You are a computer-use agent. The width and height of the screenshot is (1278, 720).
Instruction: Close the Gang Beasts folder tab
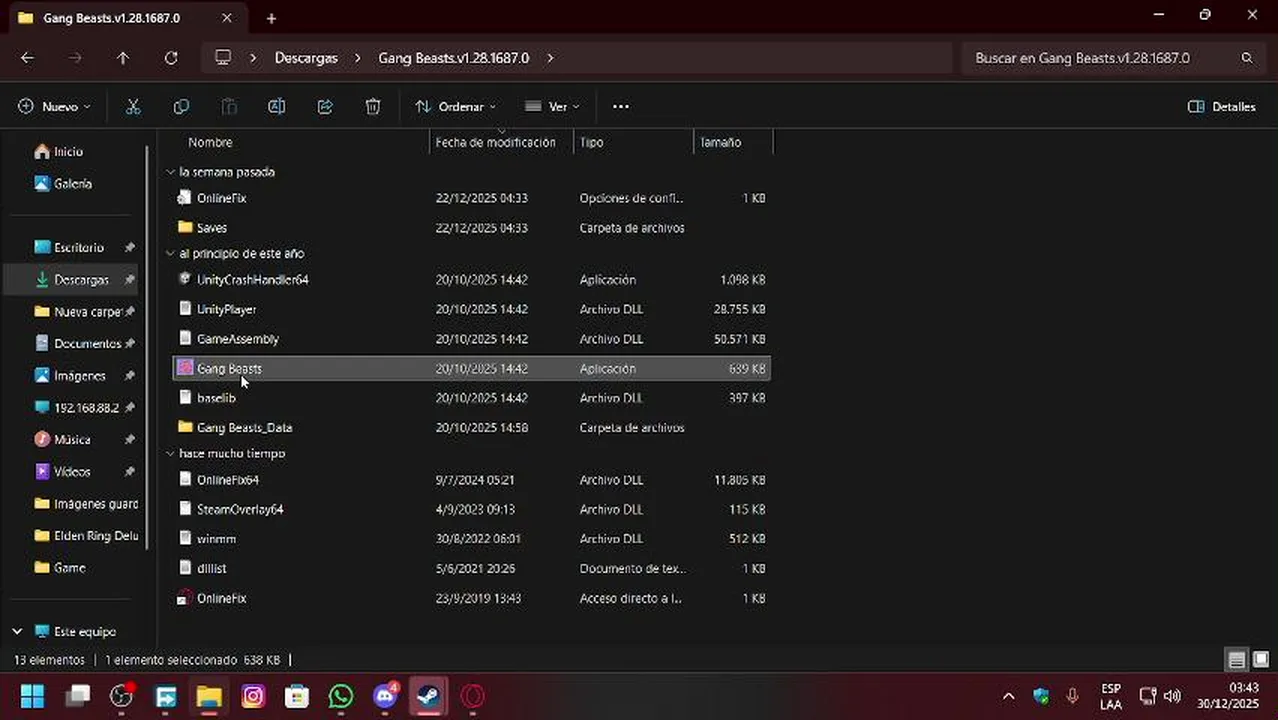click(x=227, y=18)
